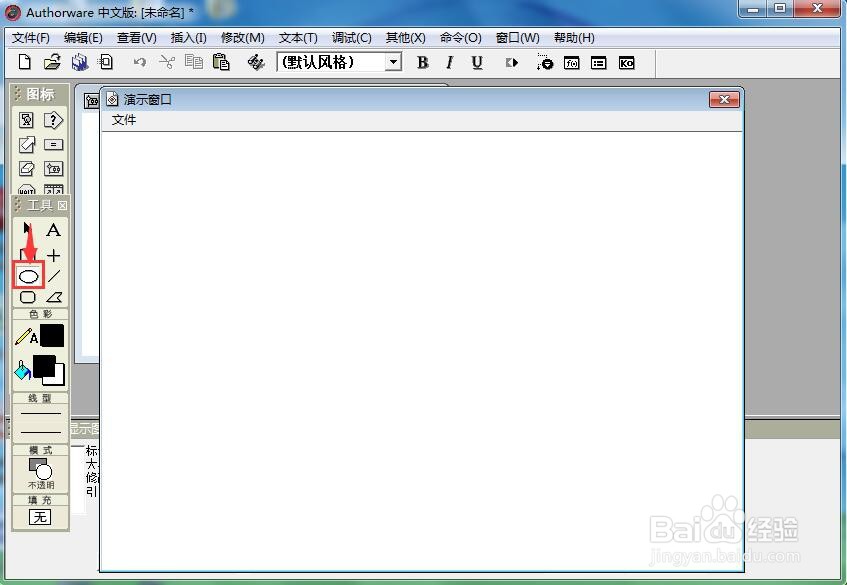Click the New file toolbar icon
This screenshot has width=847, height=585.
pyautogui.click(x=24, y=62)
